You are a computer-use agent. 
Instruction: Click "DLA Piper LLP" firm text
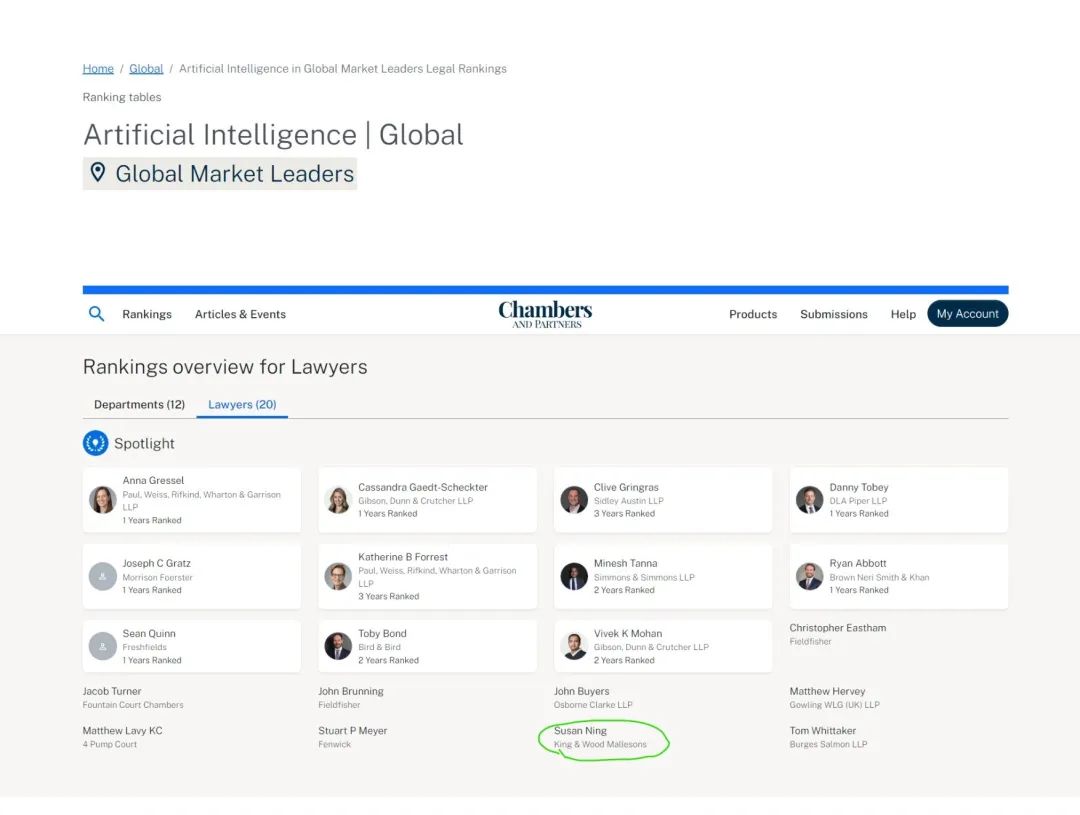858,501
